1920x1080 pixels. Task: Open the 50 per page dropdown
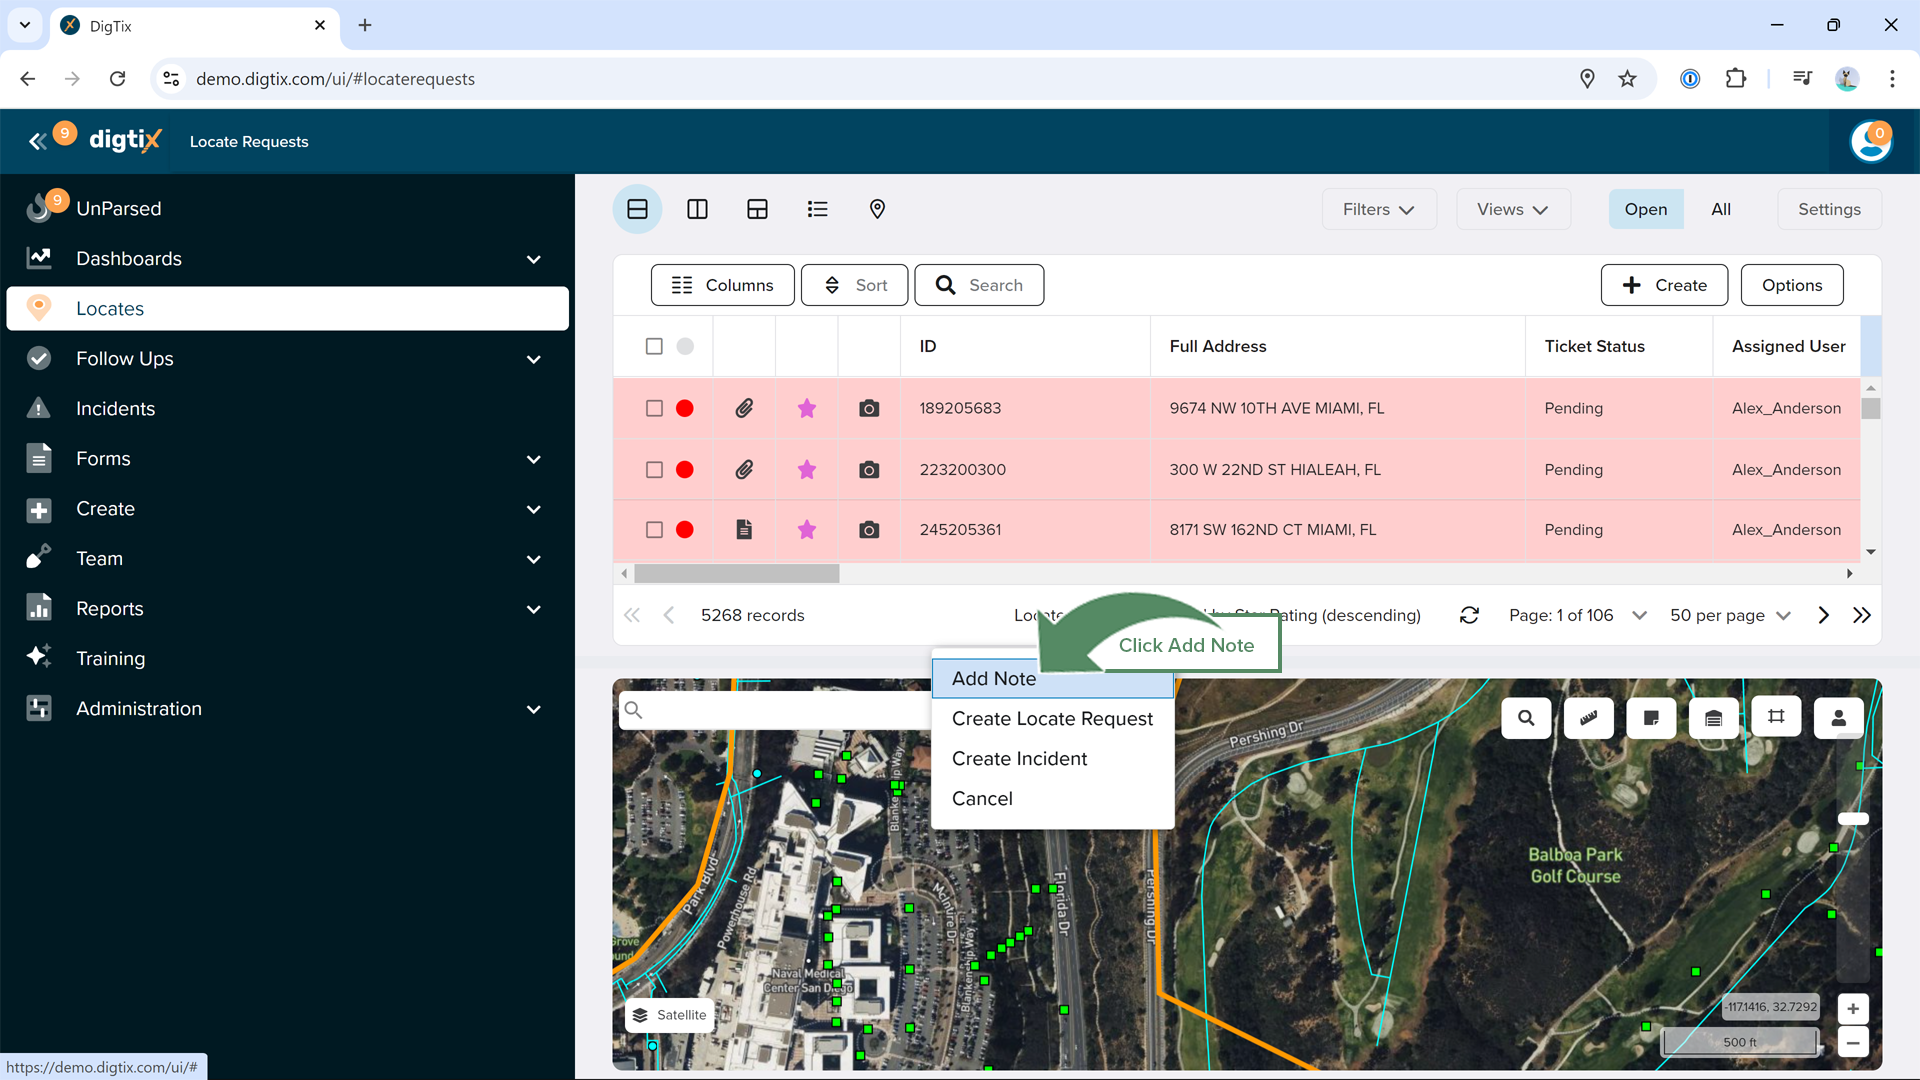tap(1729, 615)
